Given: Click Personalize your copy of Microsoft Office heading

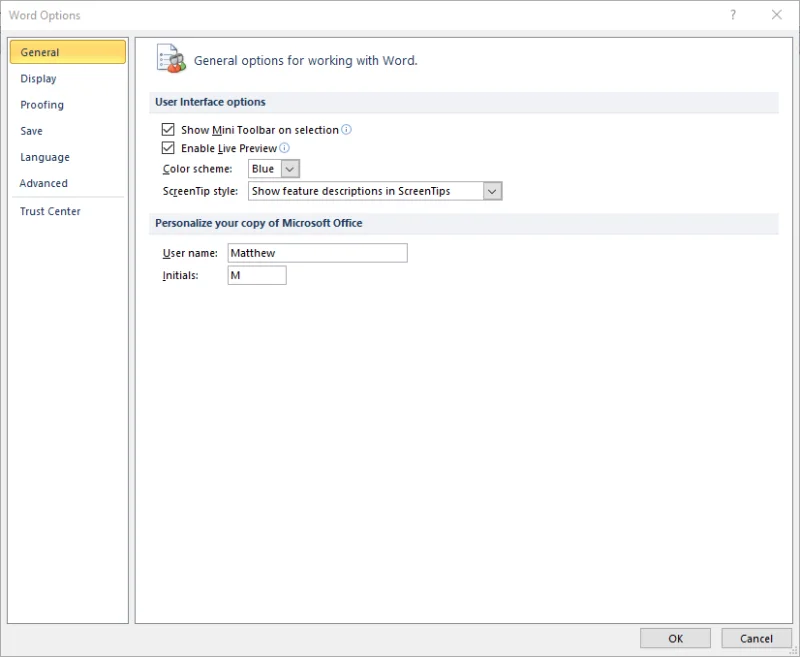Looking at the screenshot, I should click(x=259, y=223).
